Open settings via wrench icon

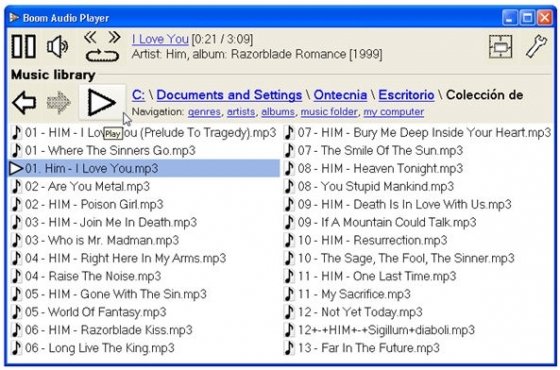(536, 47)
